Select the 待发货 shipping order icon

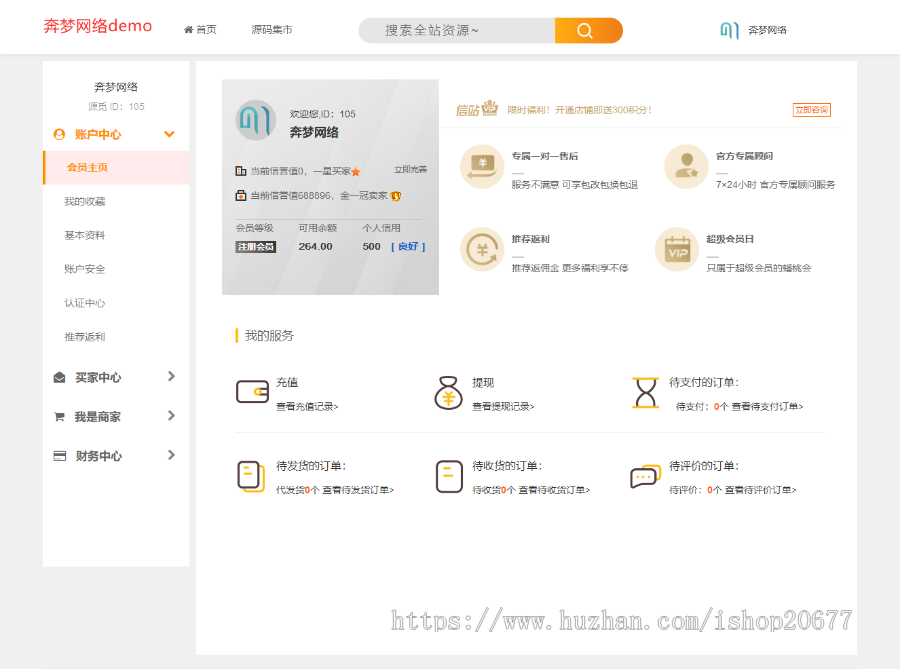pos(251,475)
